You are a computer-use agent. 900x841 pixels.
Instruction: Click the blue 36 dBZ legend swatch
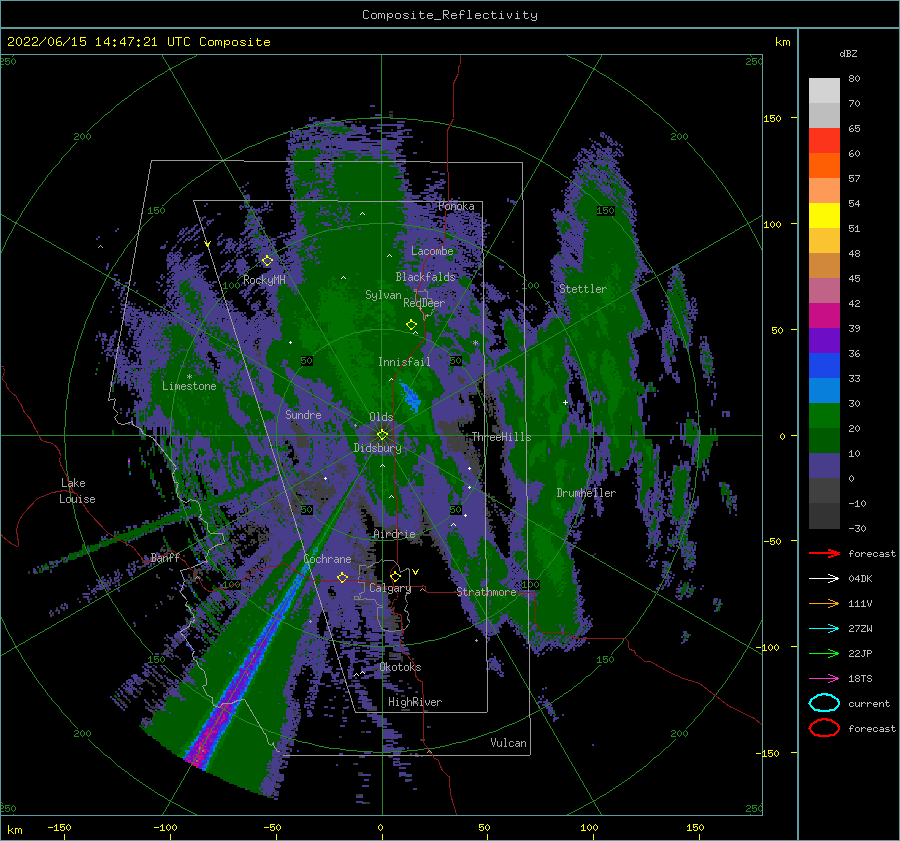pos(824,365)
